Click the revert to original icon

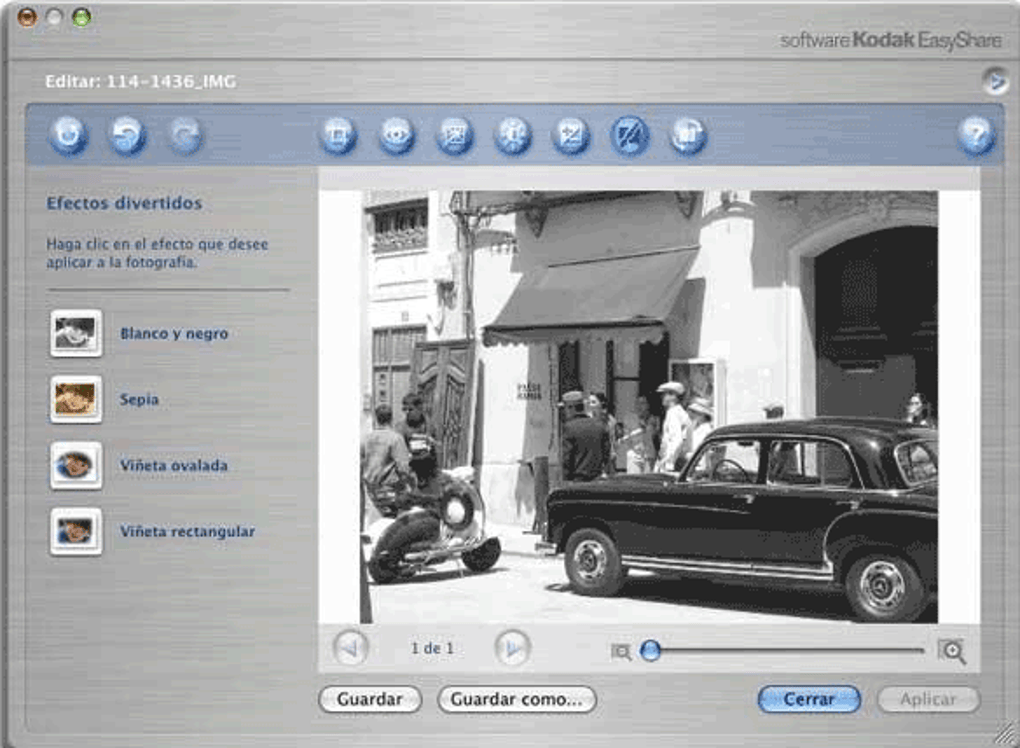coord(69,135)
